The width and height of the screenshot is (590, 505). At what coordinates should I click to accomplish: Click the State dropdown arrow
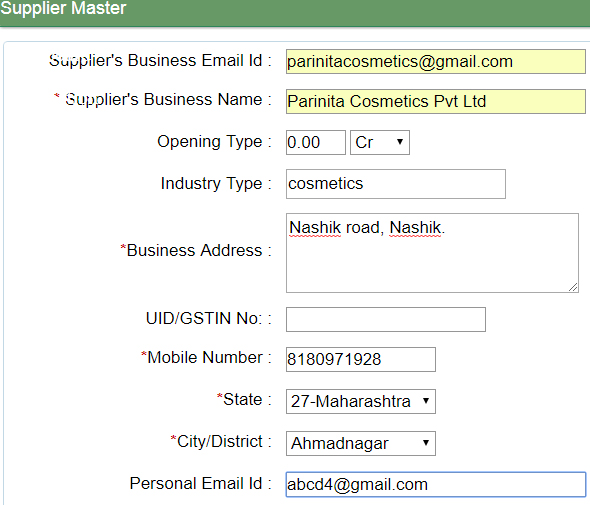pyautogui.click(x=426, y=401)
